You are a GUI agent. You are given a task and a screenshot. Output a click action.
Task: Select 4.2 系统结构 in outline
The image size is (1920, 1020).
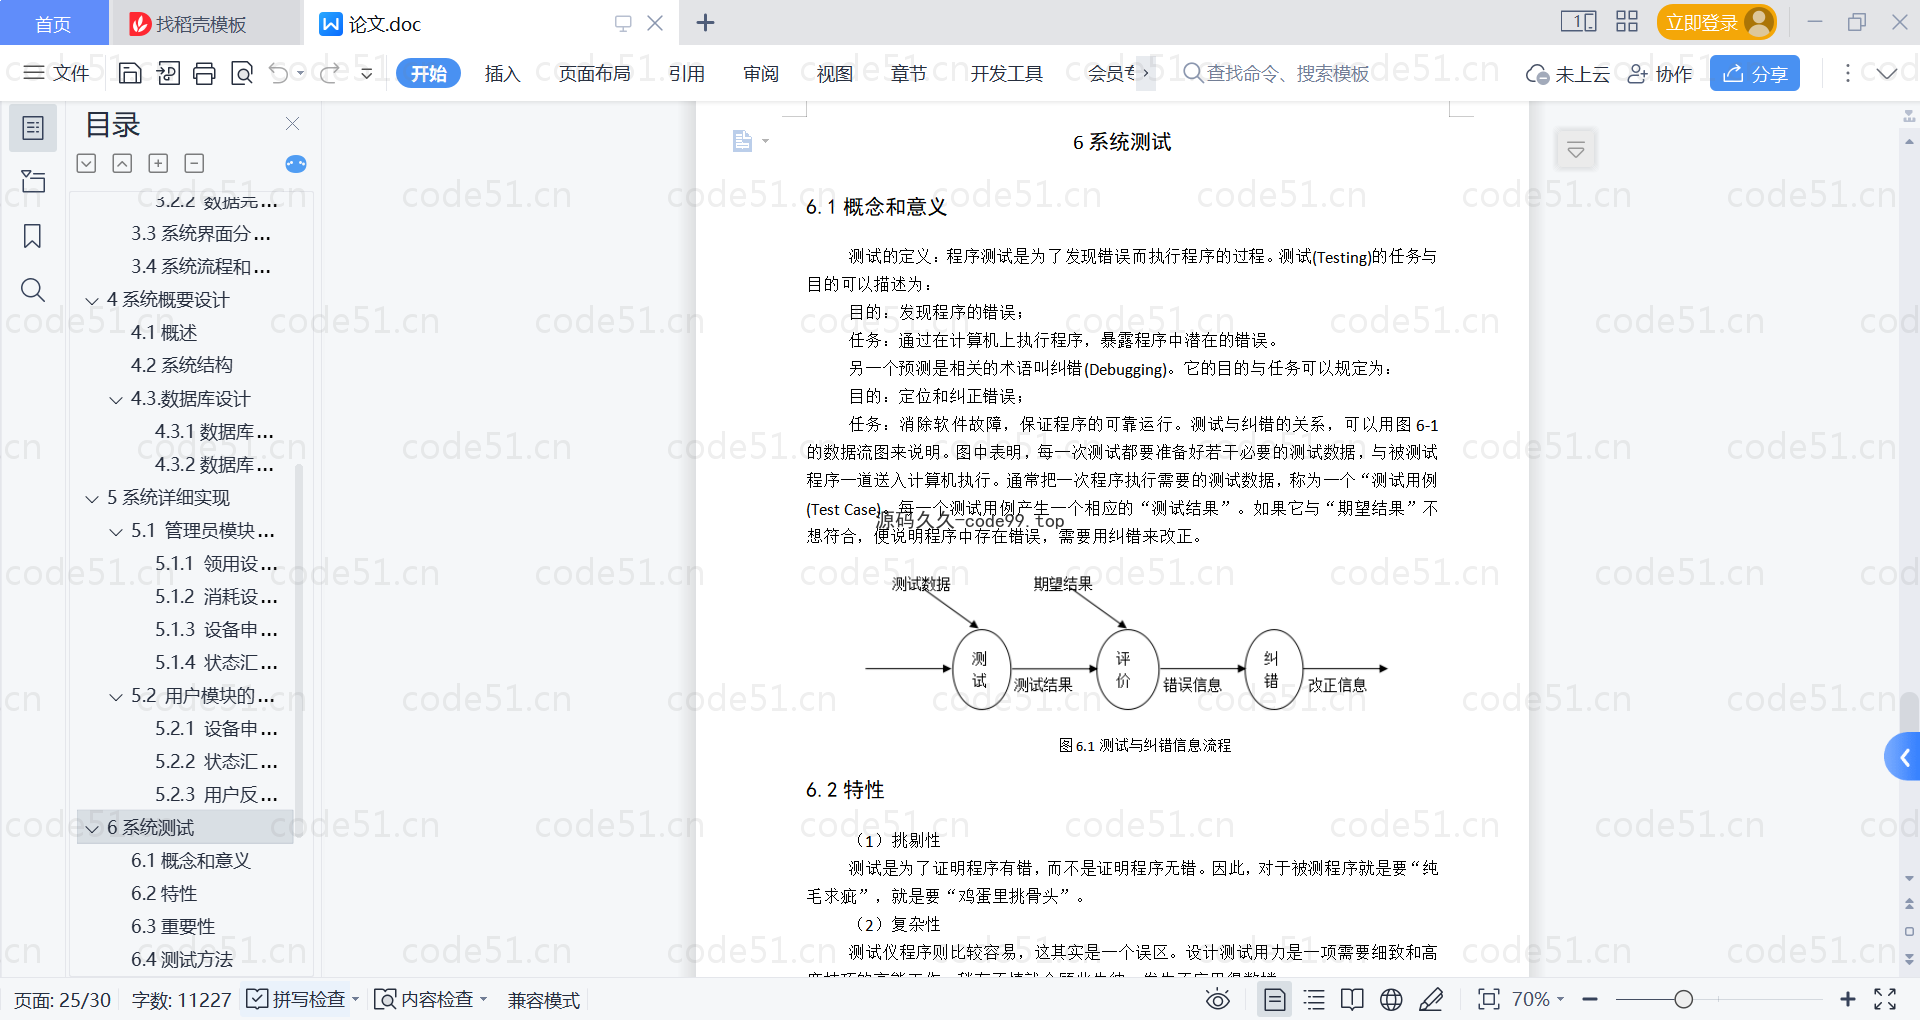click(182, 366)
